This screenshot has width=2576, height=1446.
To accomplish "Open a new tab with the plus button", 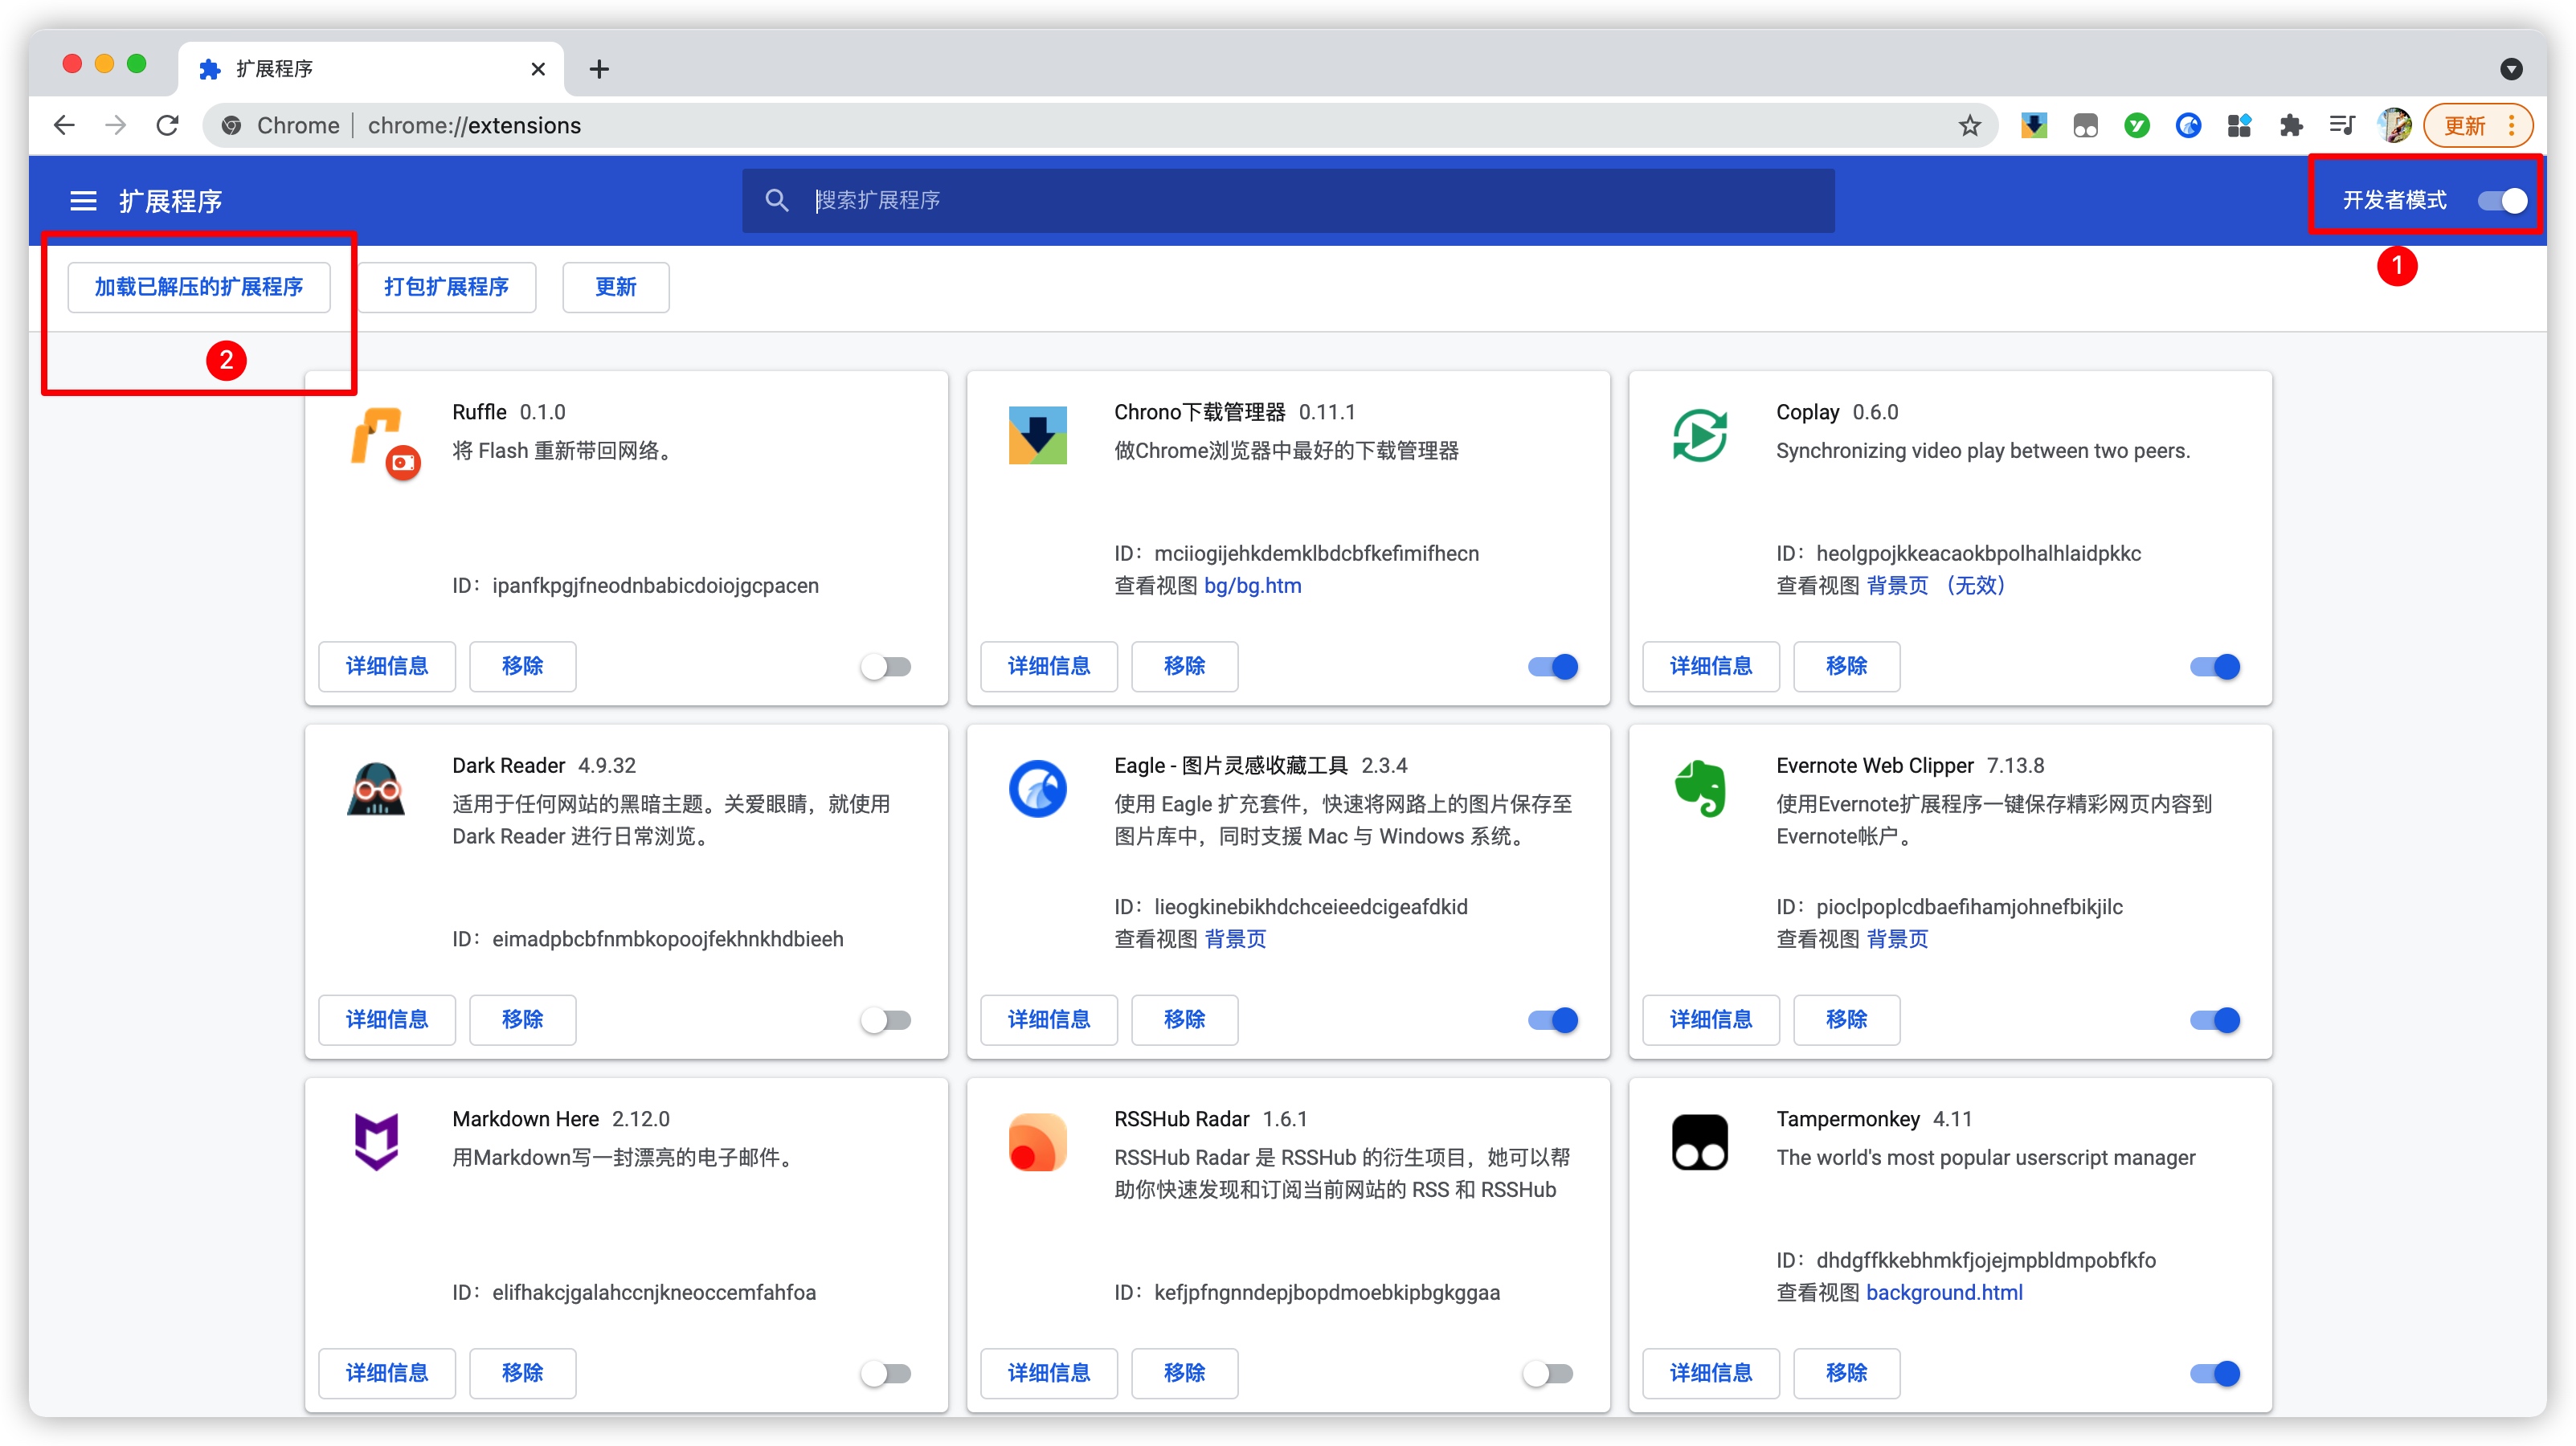I will (x=599, y=69).
